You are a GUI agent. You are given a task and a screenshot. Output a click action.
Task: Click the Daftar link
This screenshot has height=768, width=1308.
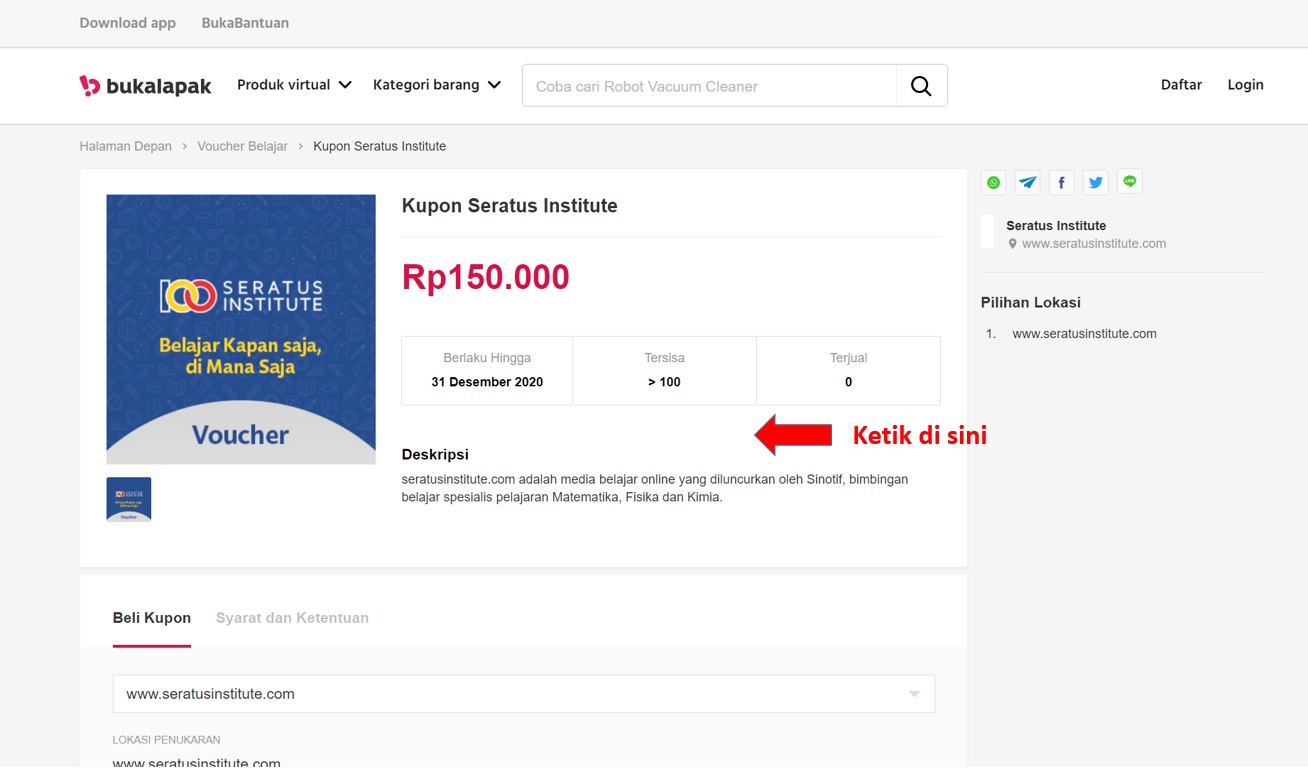coord(1181,85)
